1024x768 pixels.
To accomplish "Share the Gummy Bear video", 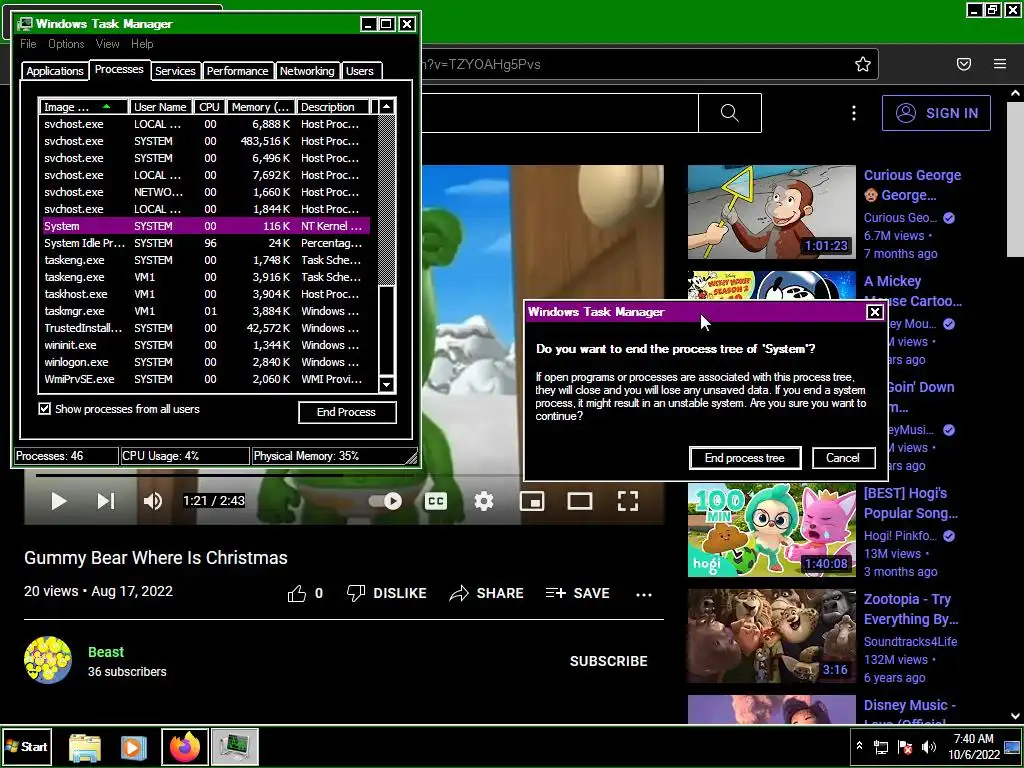I will tap(487, 593).
